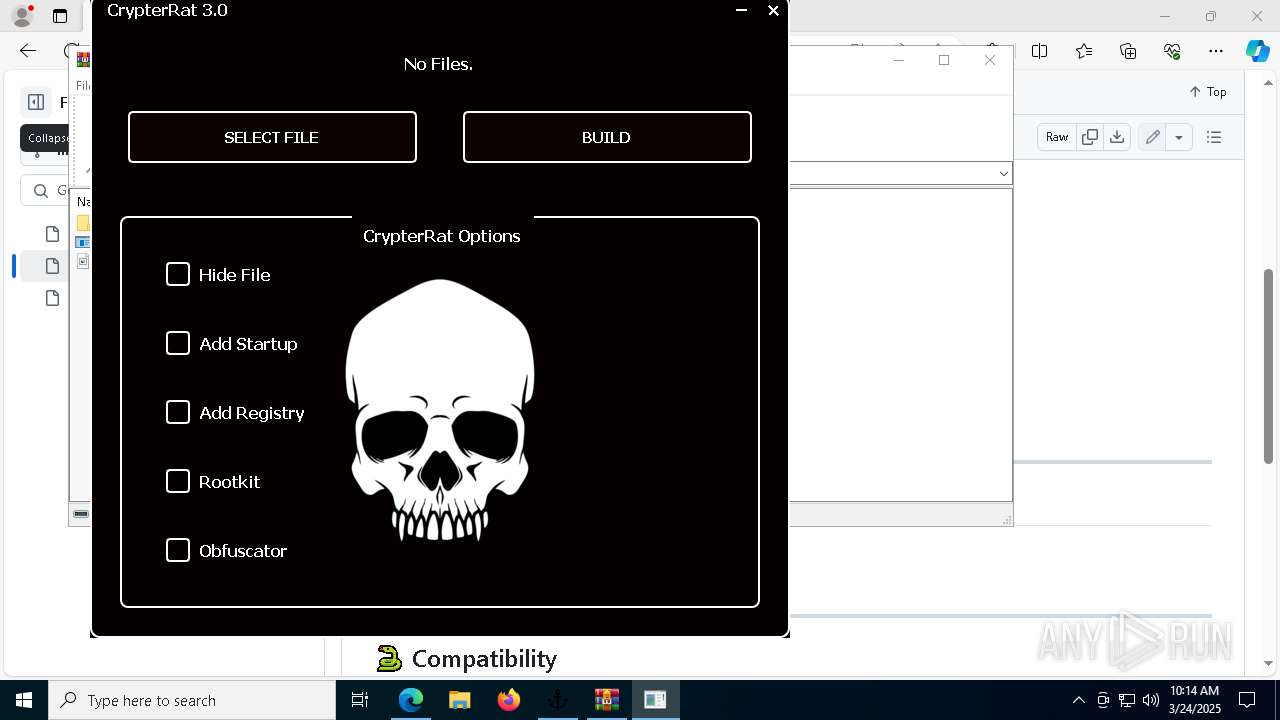This screenshot has height=720, width=1280.
Task: Open Edge Favorites icon
Action: click(1084, 51)
